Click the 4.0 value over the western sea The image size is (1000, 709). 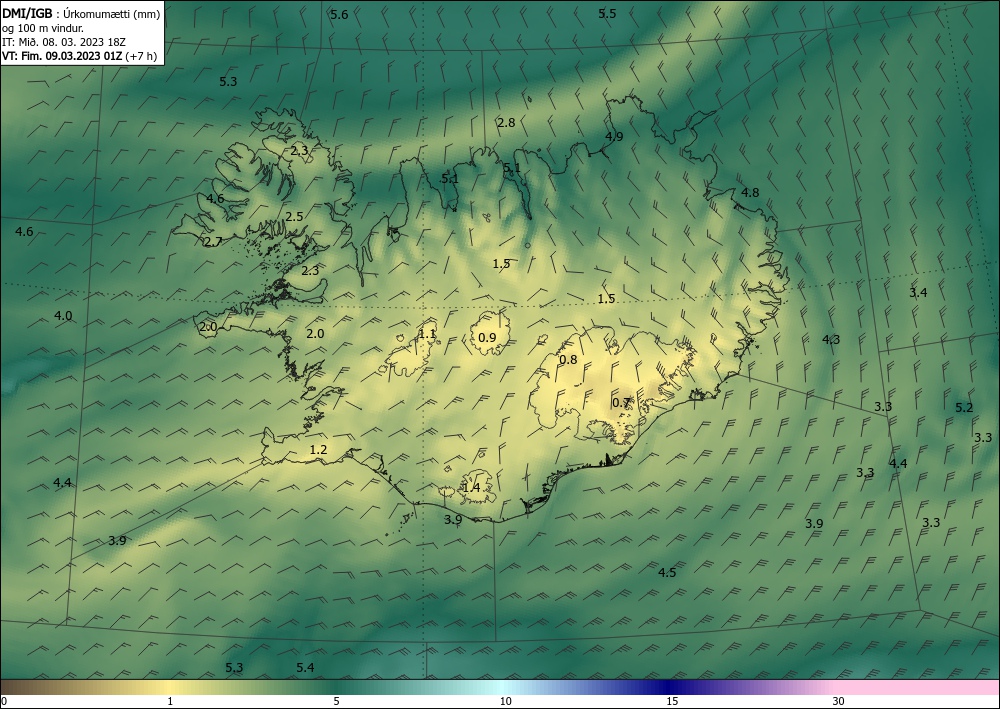(63, 316)
